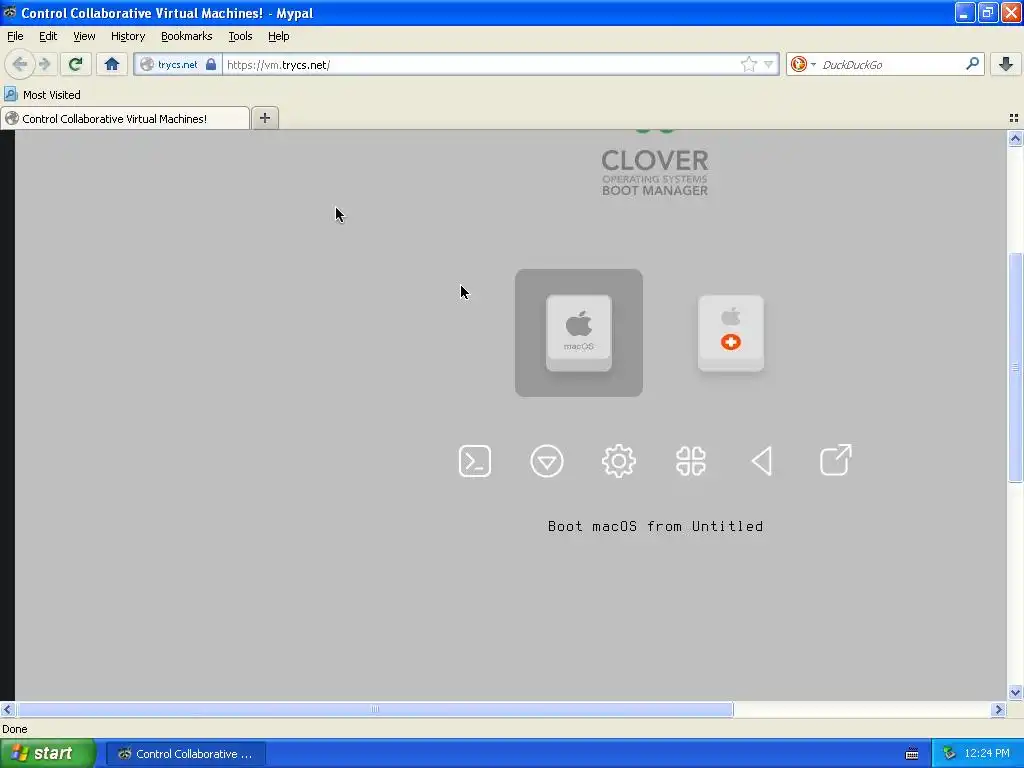
Task: Click the vertical scrollbar down arrow
Action: point(1015,692)
